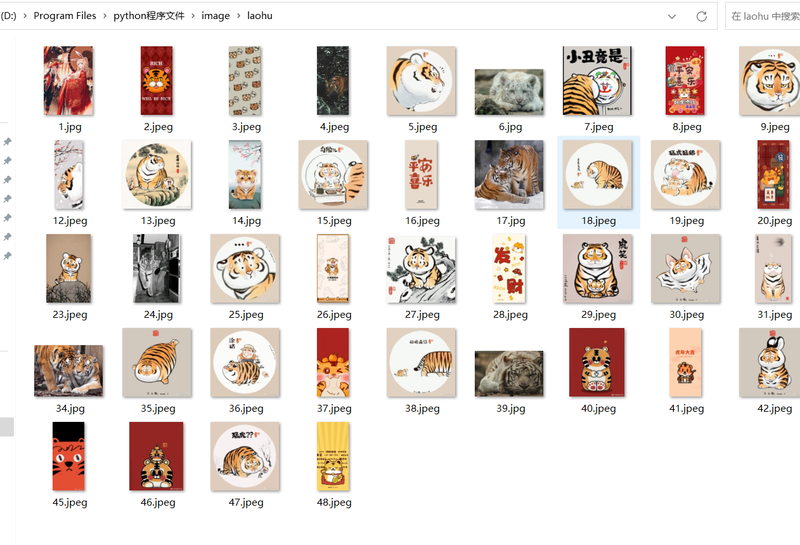The width and height of the screenshot is (800, 545).
Task: Select the plum blossom image 12.jpeg
Action: [68, 175]
